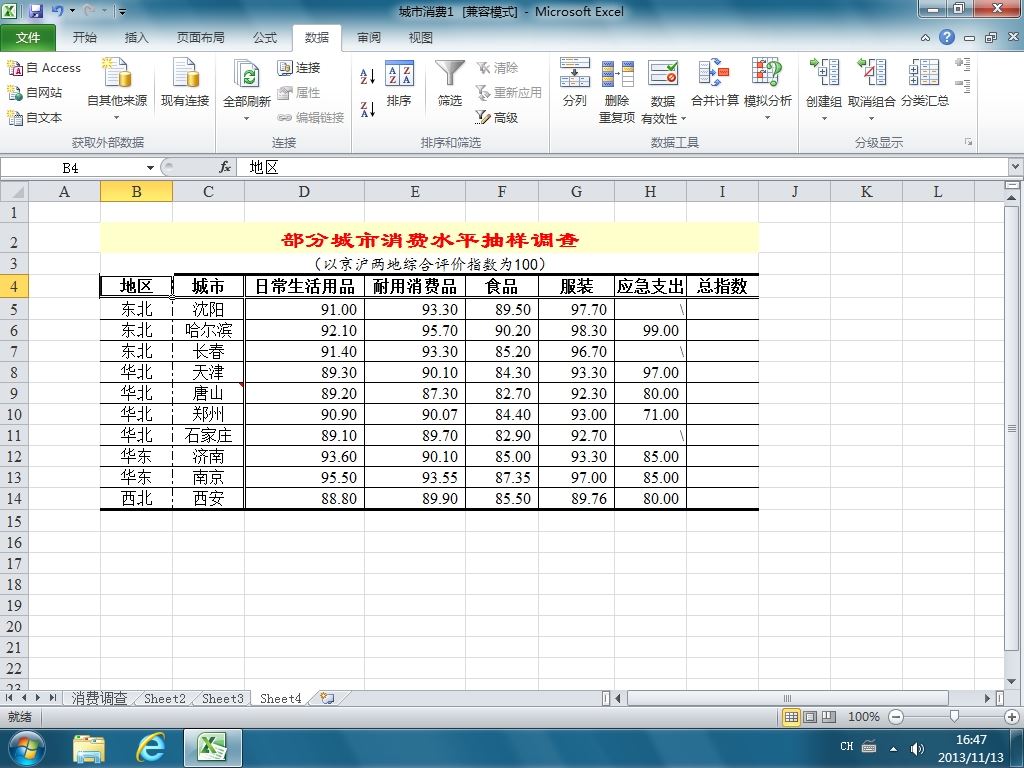Open consolidate (合并计算)
The width and height of the screenshot is (1024, 768).
click(x=714, y=82)
